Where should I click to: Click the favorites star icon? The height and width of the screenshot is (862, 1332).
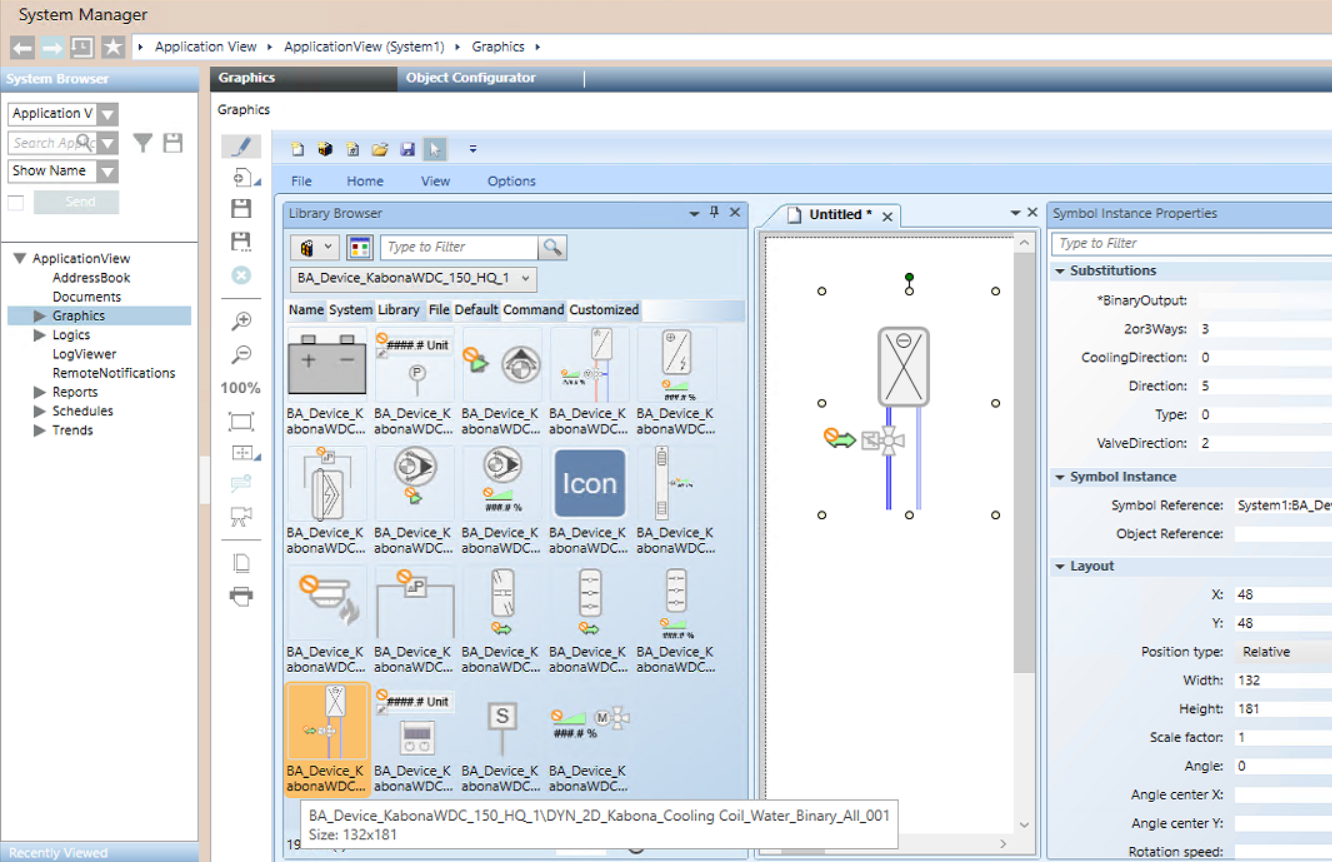point(113,47)
